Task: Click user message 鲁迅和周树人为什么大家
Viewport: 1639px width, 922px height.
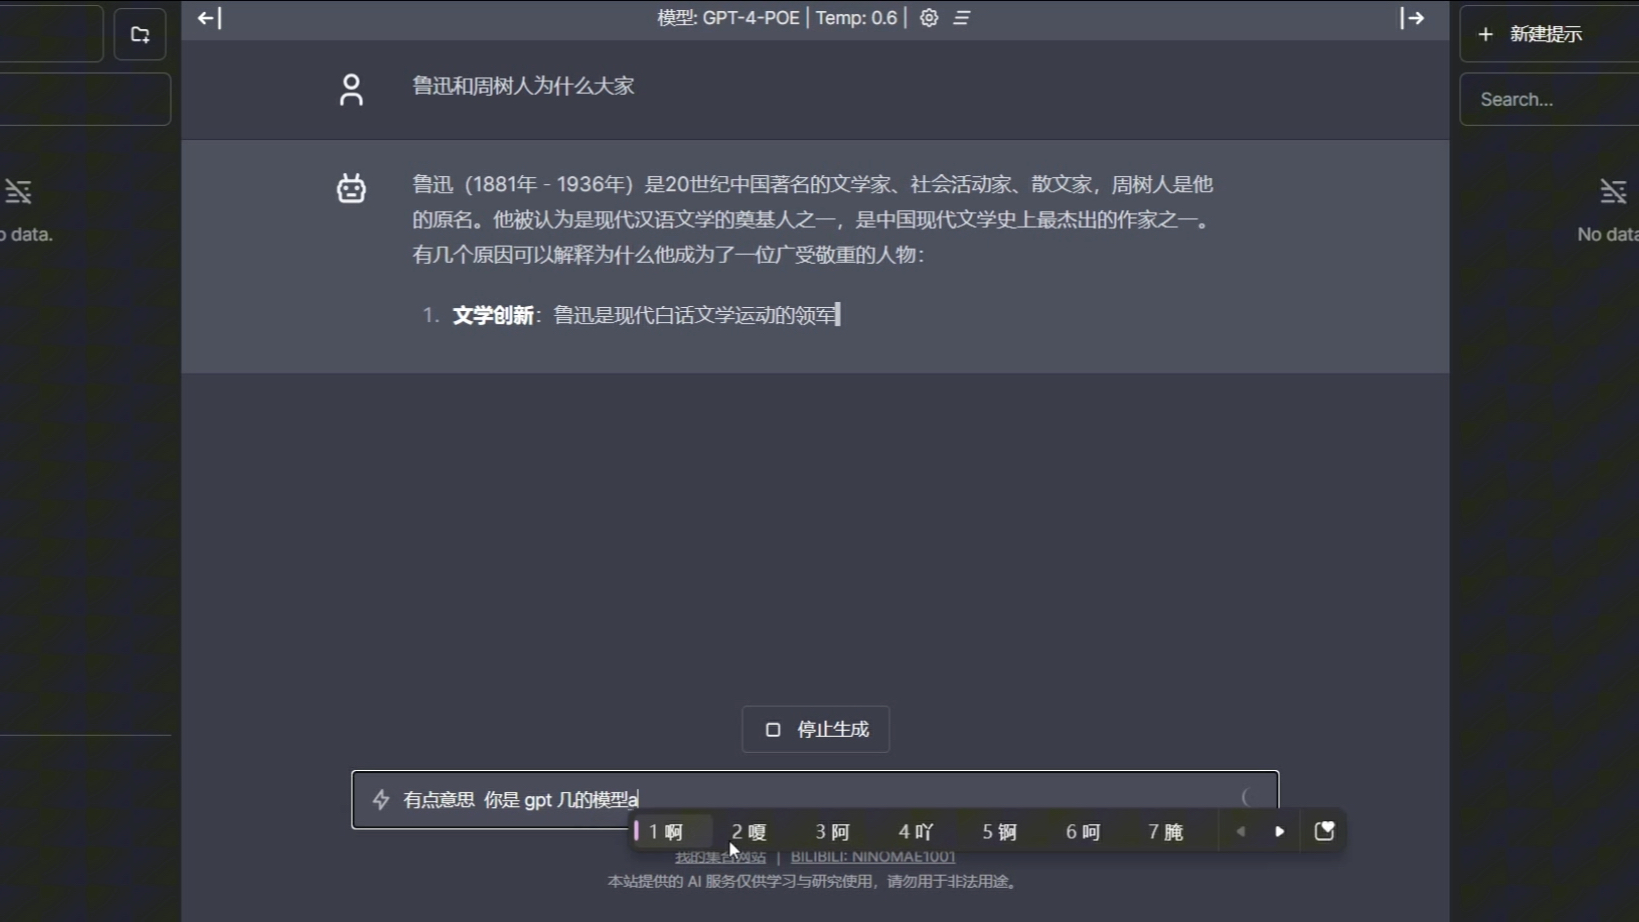Action: tap(523, 86)
